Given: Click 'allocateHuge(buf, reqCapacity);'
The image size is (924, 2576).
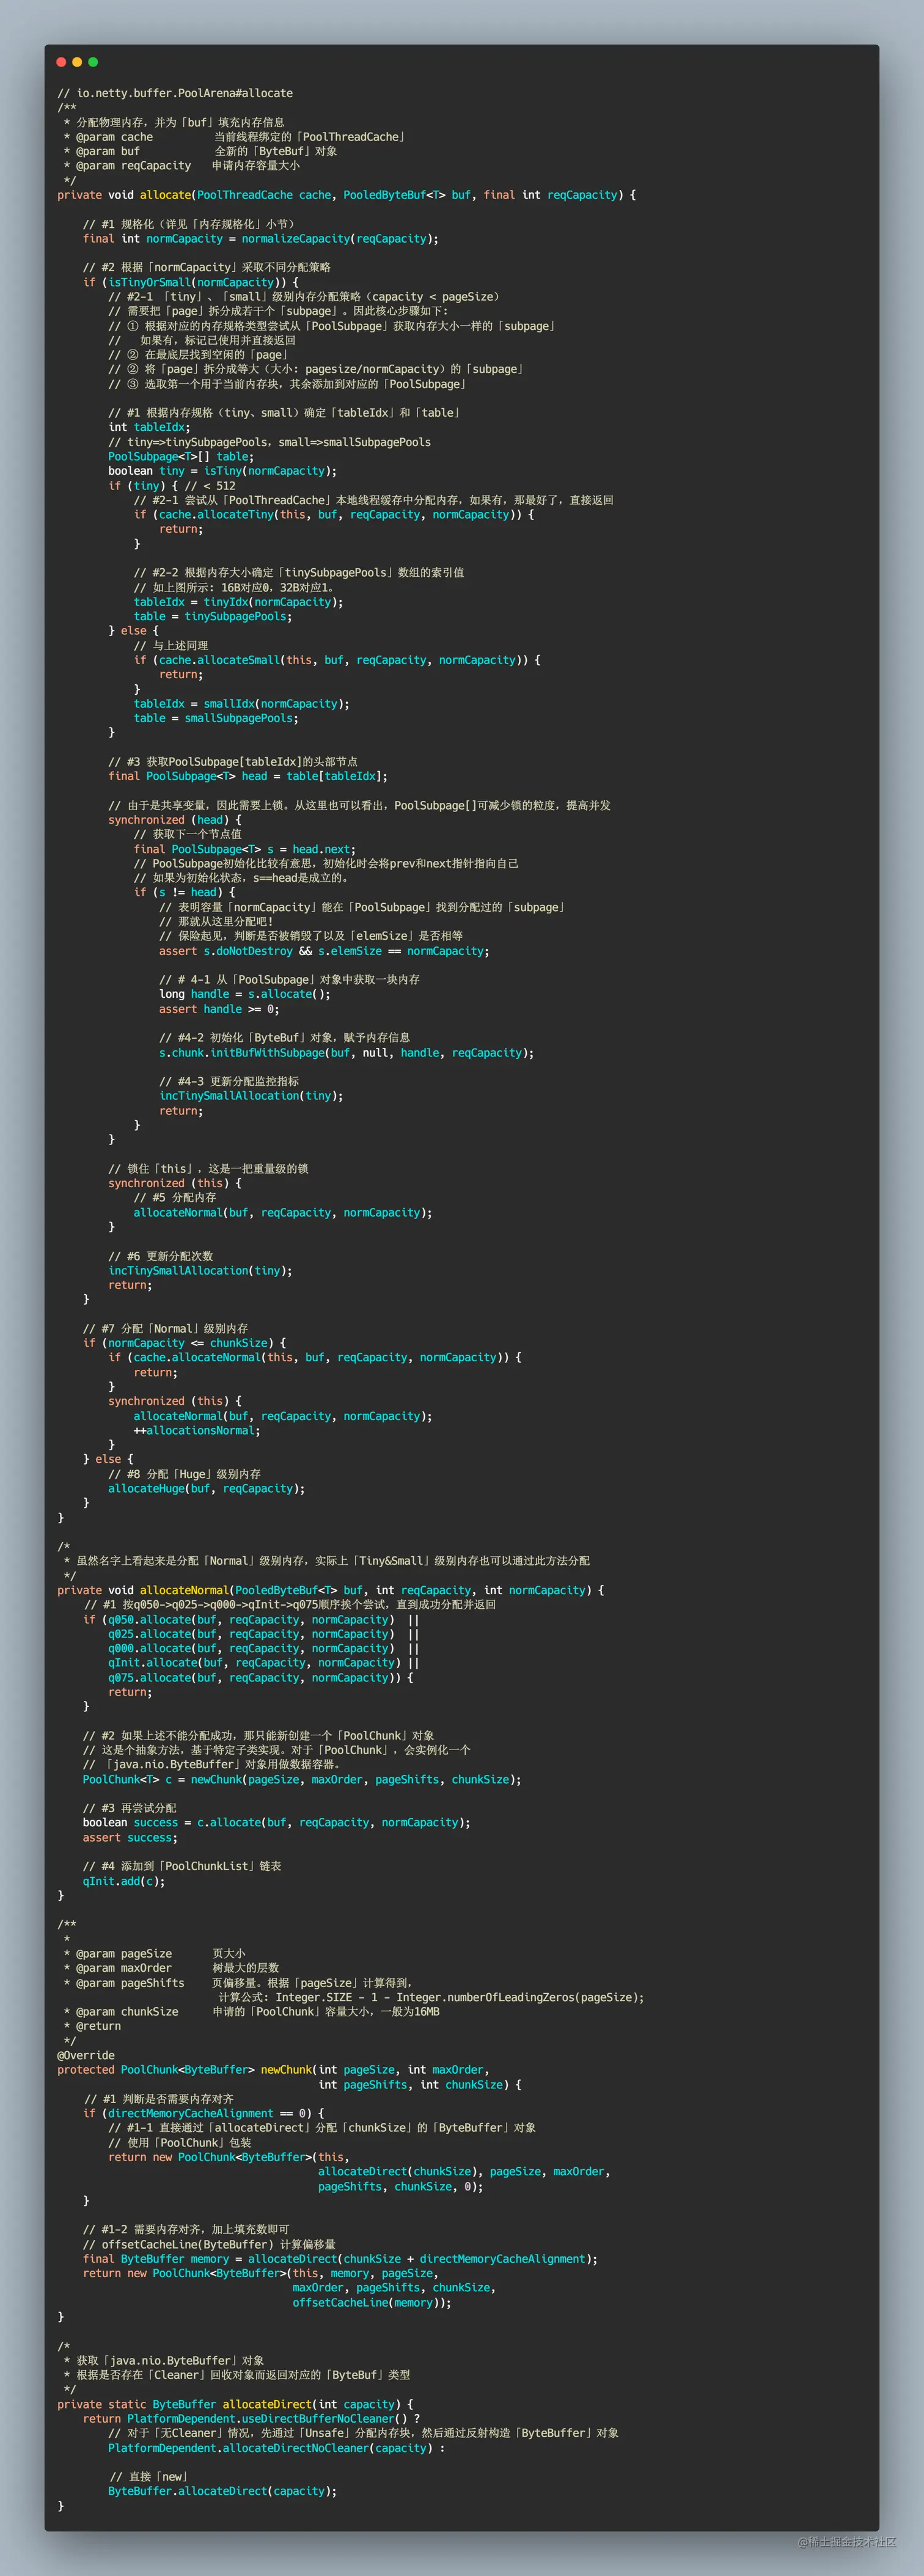Looking at the screenshot, I should tap(206, 1488).
